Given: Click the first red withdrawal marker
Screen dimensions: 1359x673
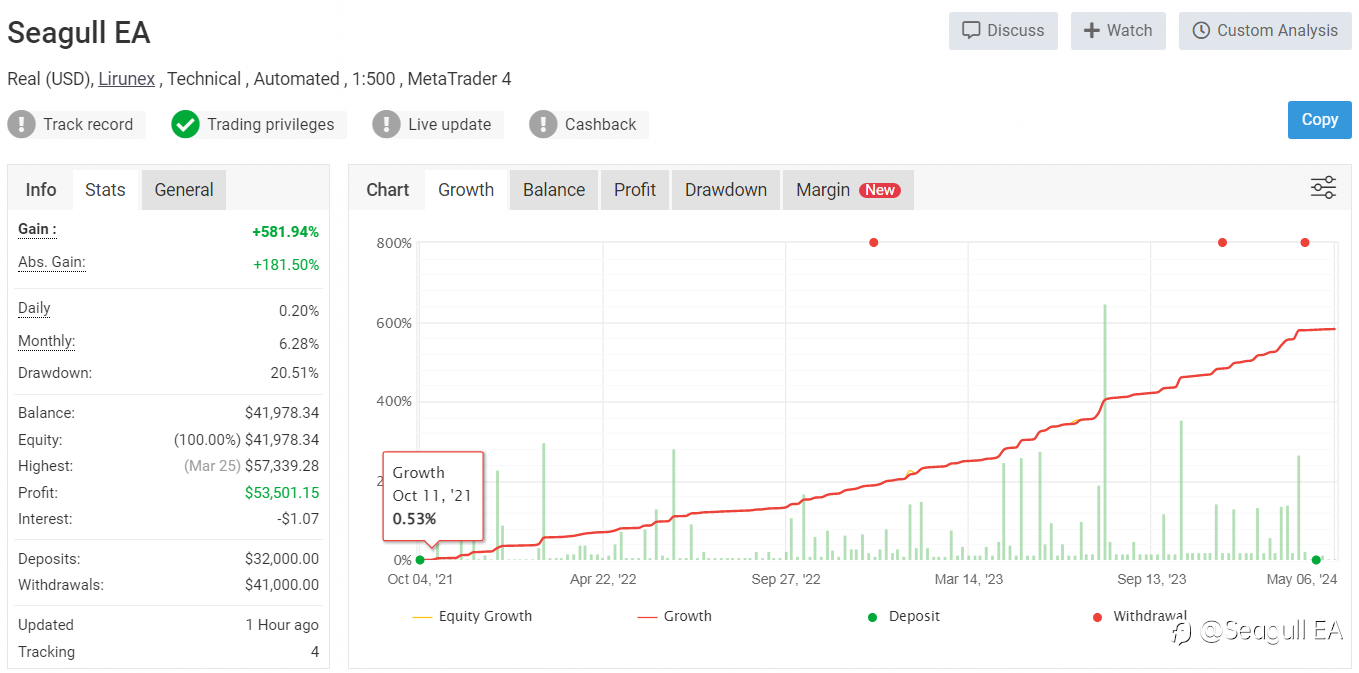Looking at the screenshot, I should 874,242.
